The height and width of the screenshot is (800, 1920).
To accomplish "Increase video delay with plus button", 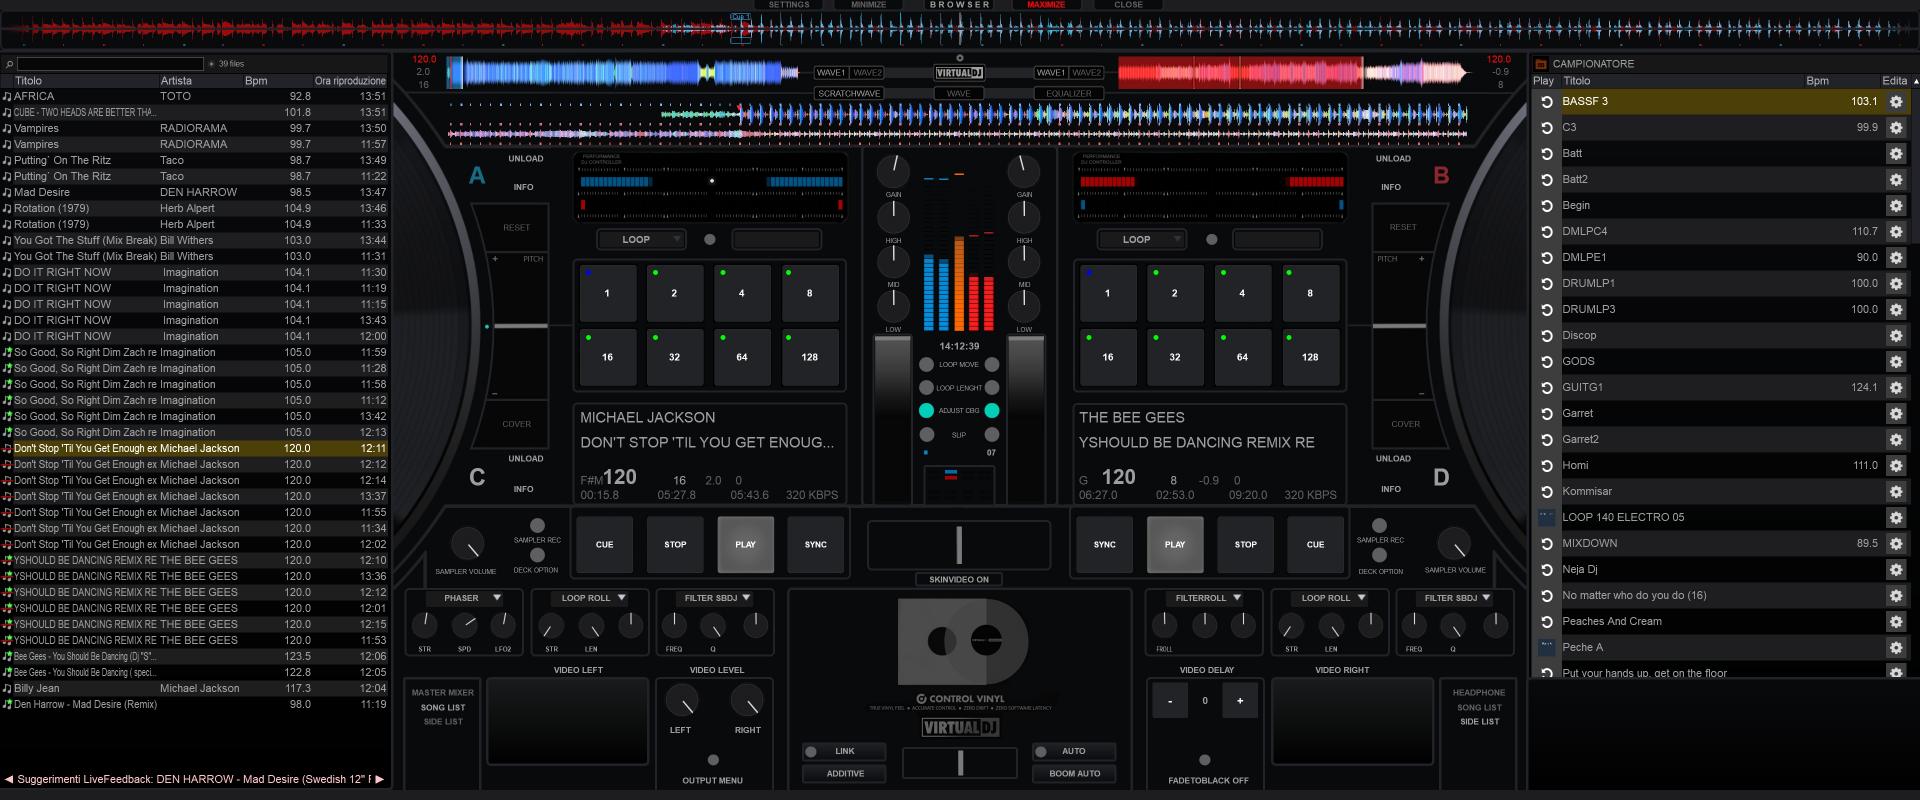I will (x=1240, y=701).
